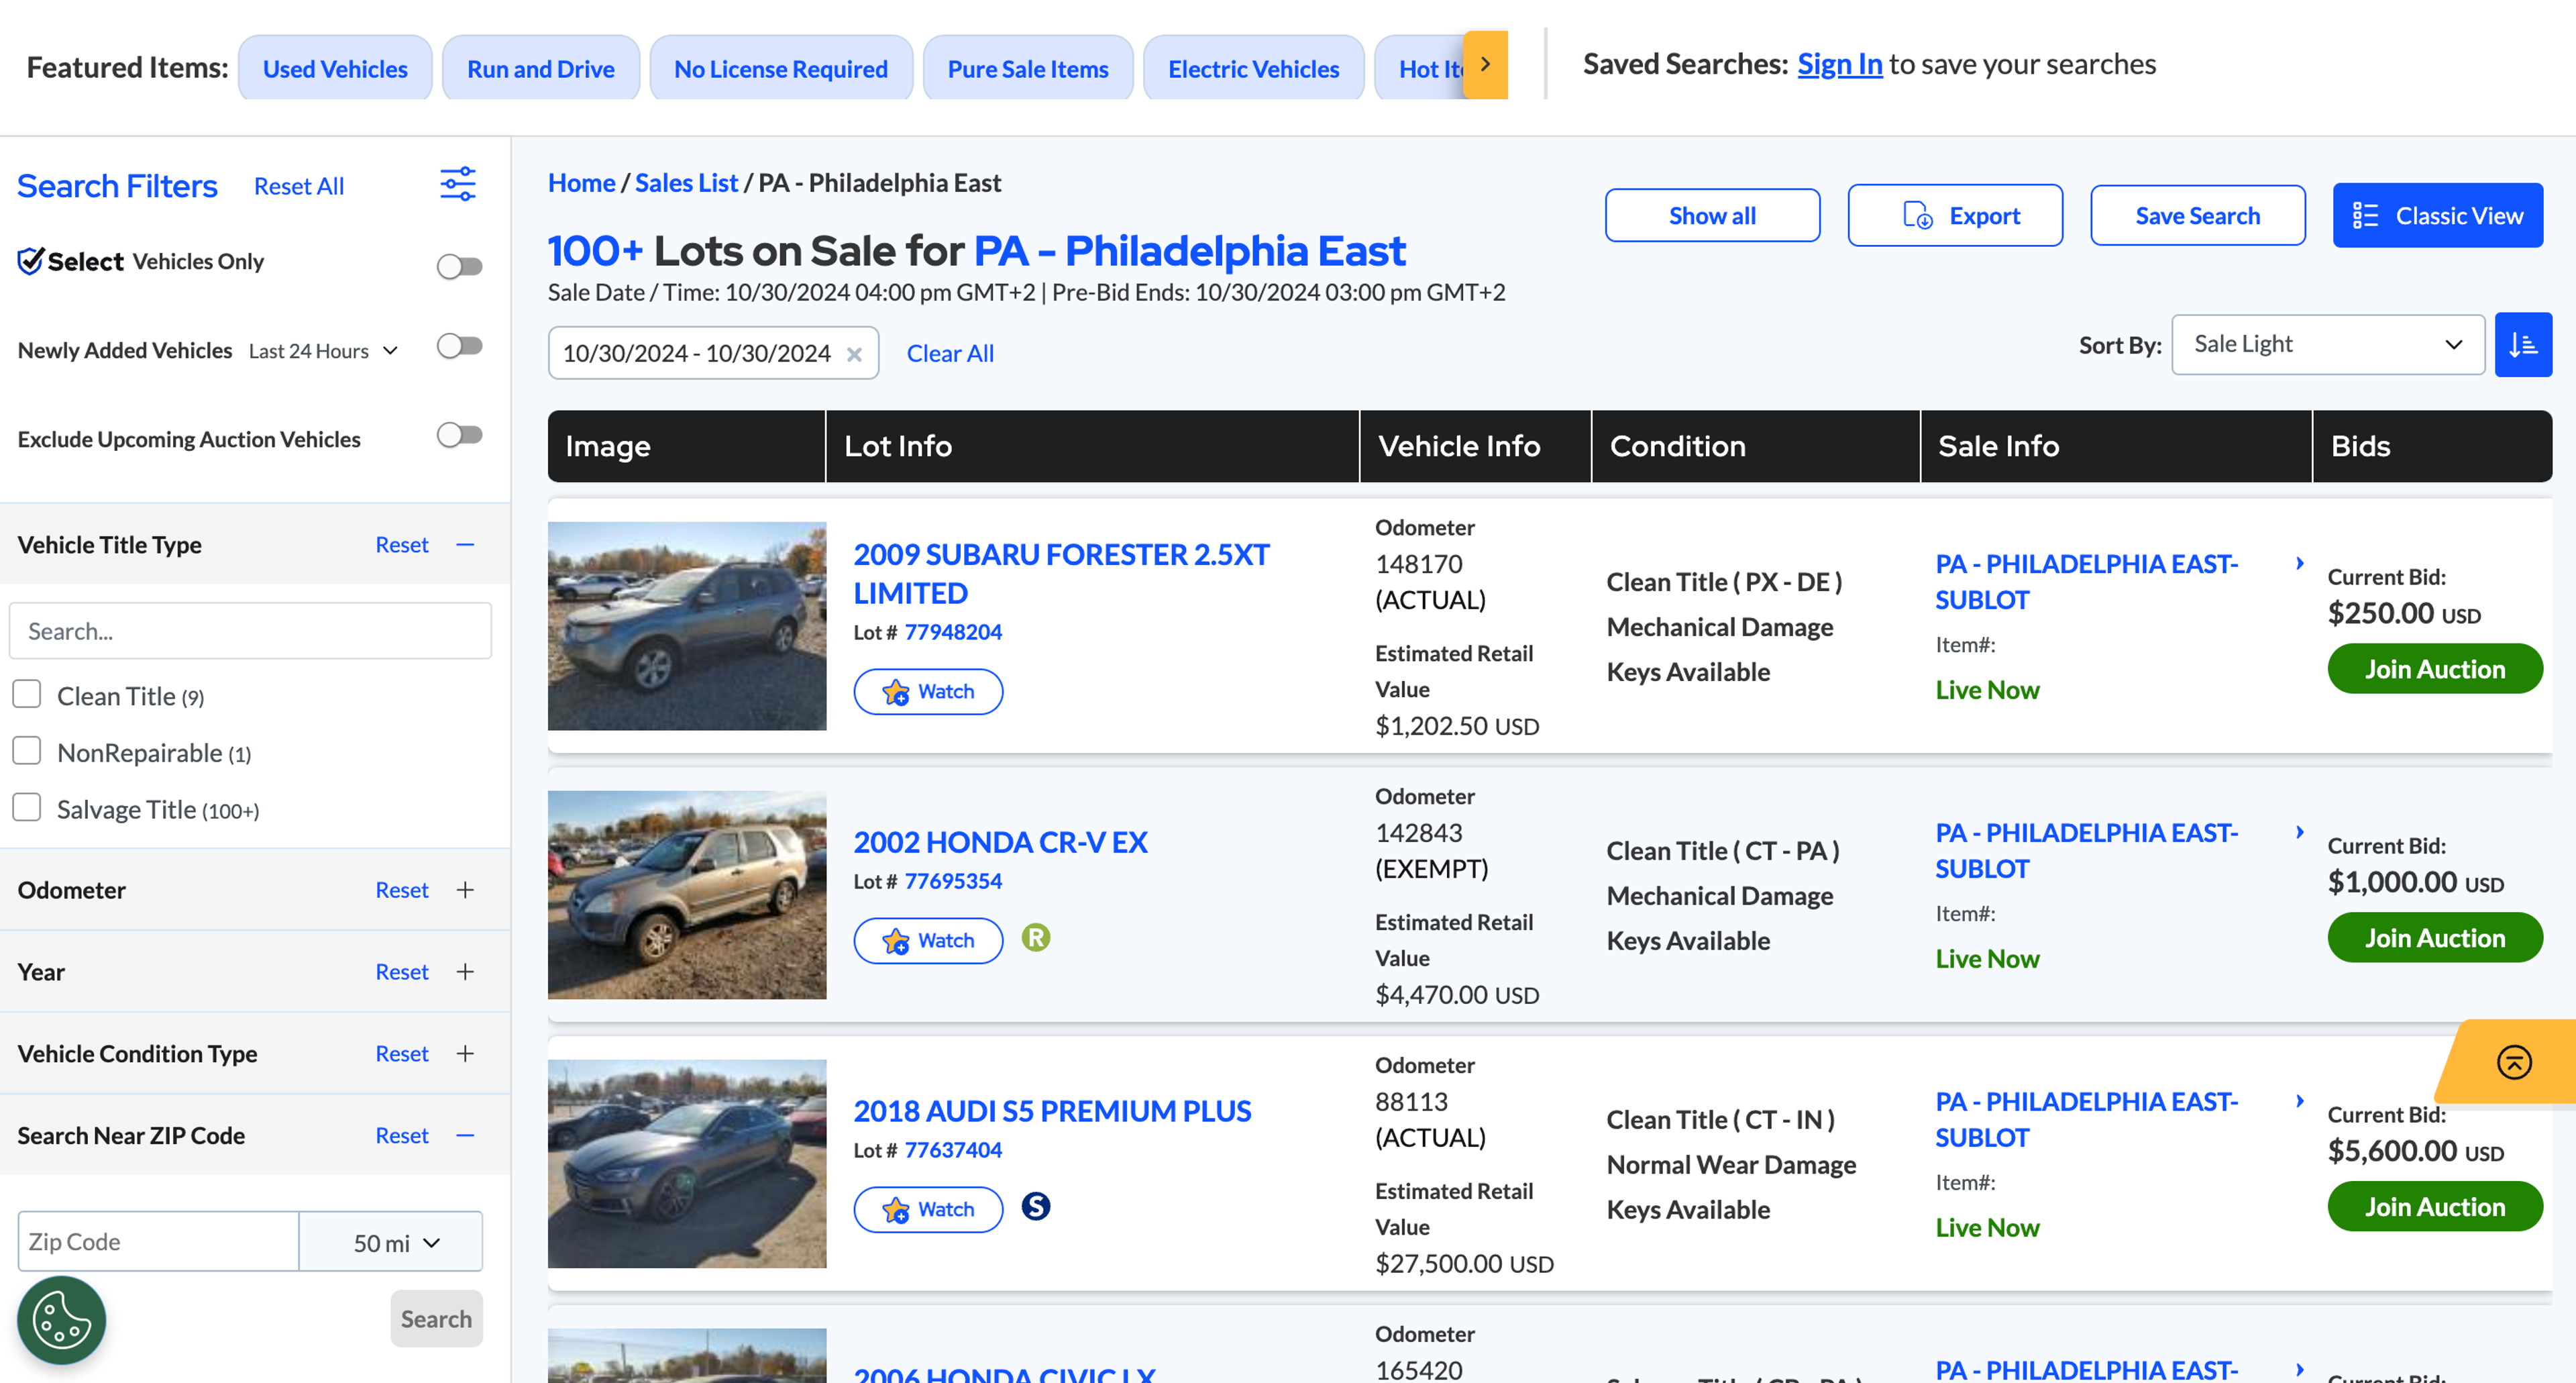Clear the date filter with Clear All
This screenshot has width=2576, height=1383.
pyautogui.click(x=949, y=351)
